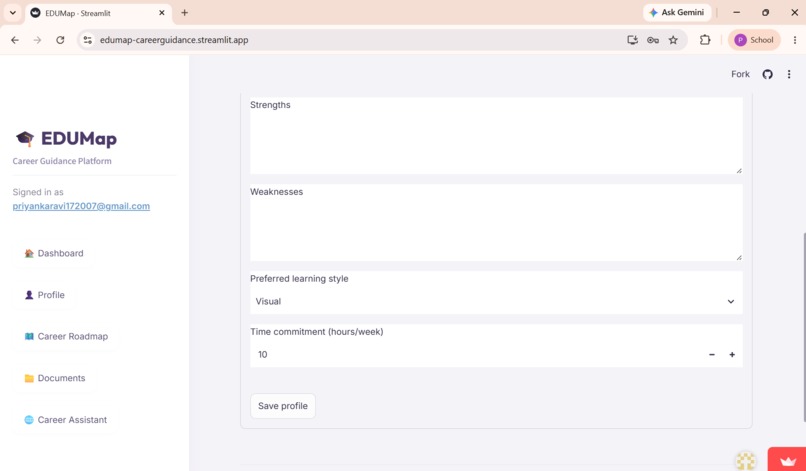Open Career Assistant in the sidebar
This screenshot has width=806, height=471.
(66, 420)
